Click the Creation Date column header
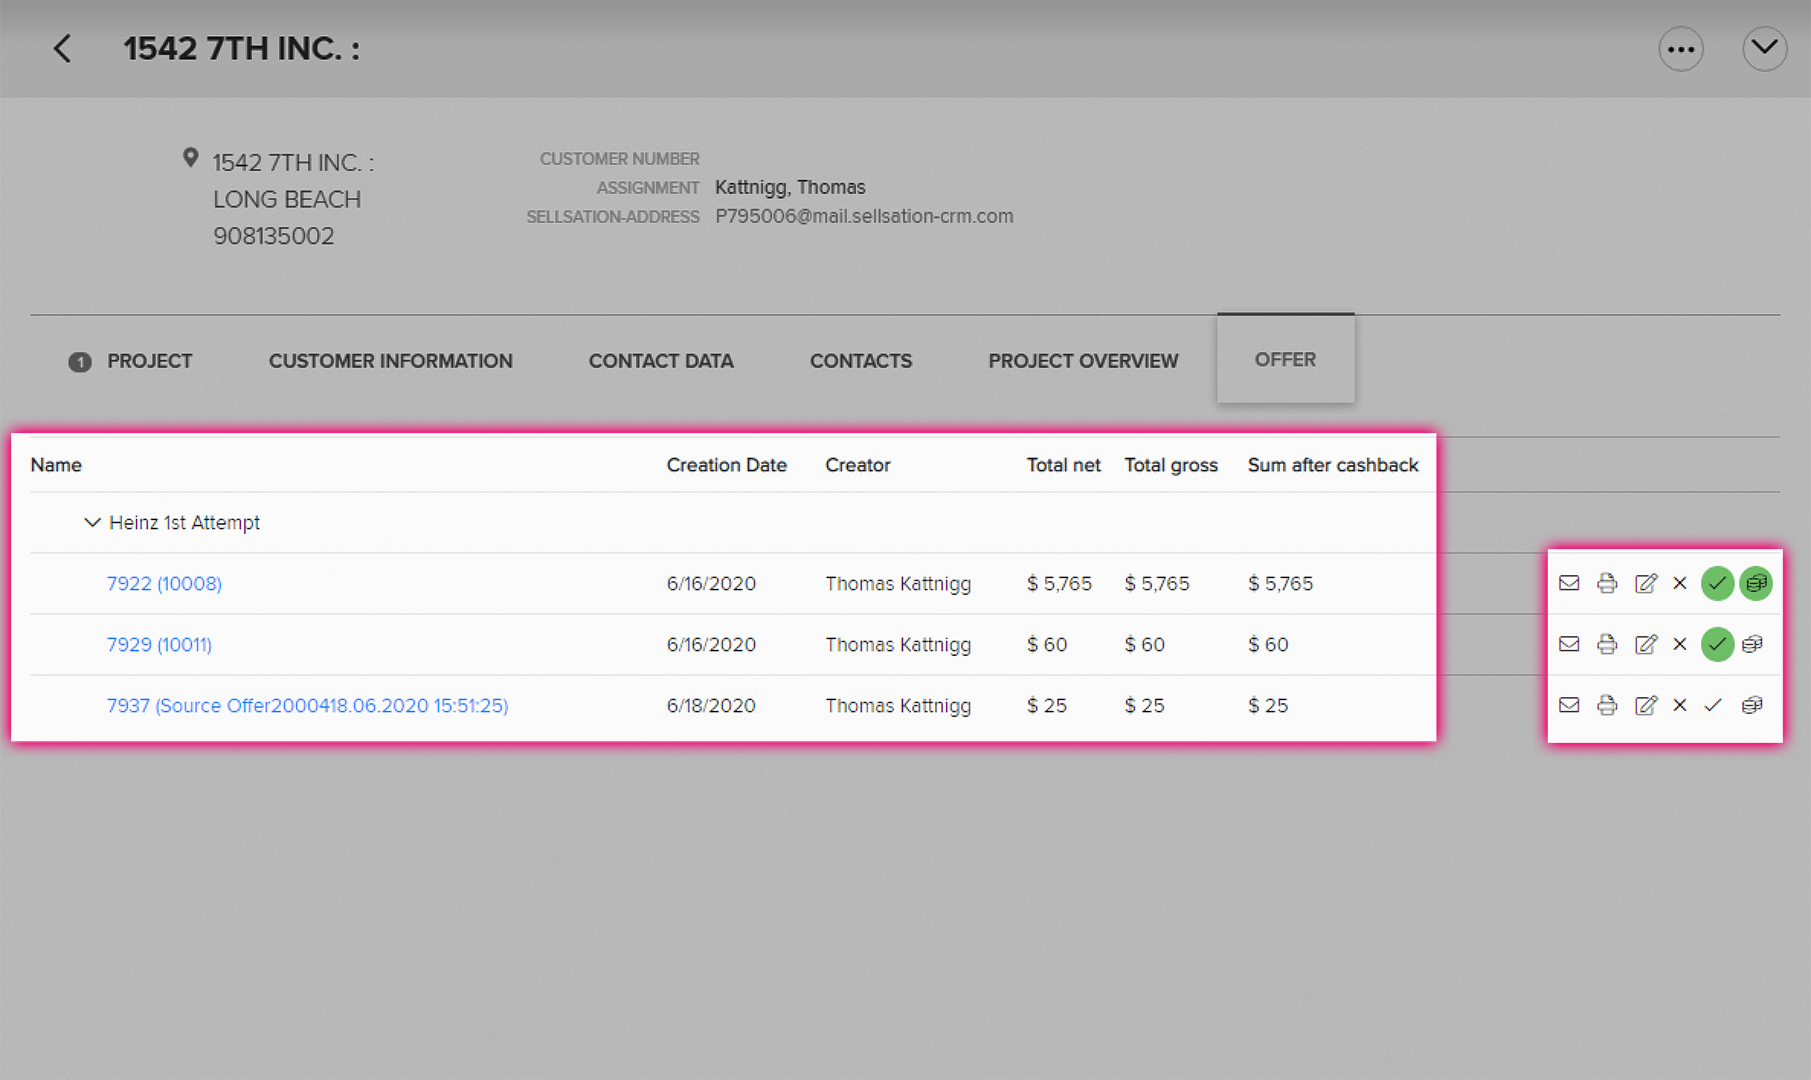Screen dimensions: 1811x1080 [x=727, y=465]
